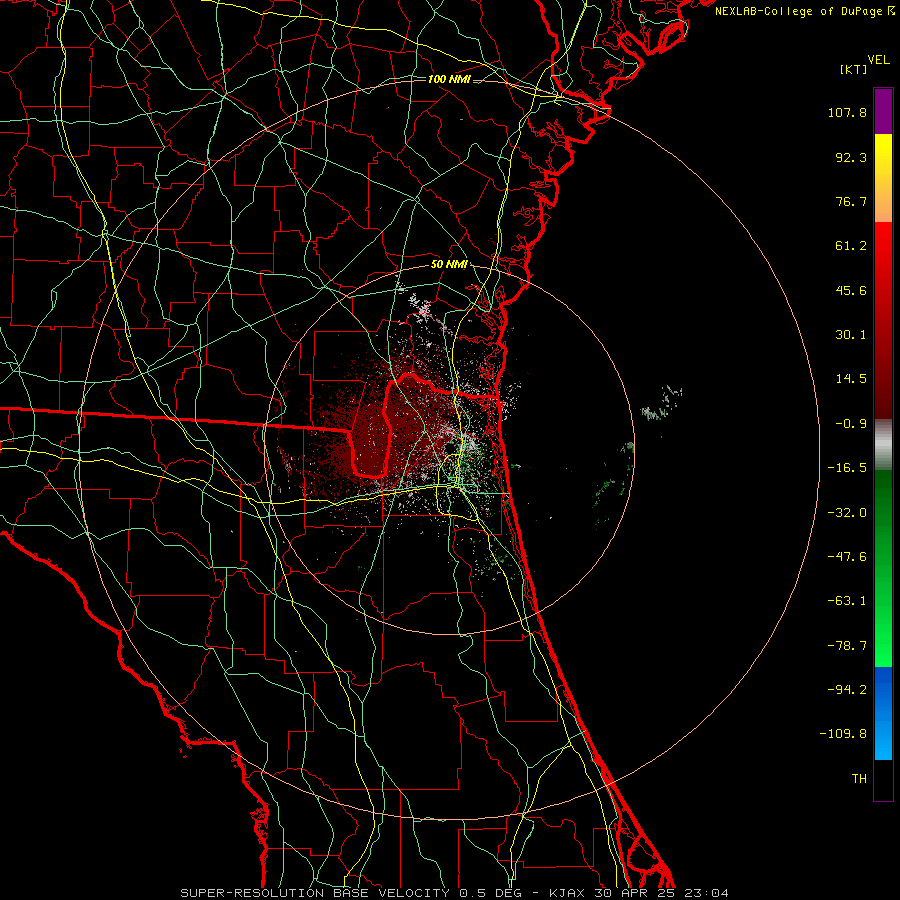Click the 45.6 legend value
Screen dimensions: 900x900
(851, 290)
